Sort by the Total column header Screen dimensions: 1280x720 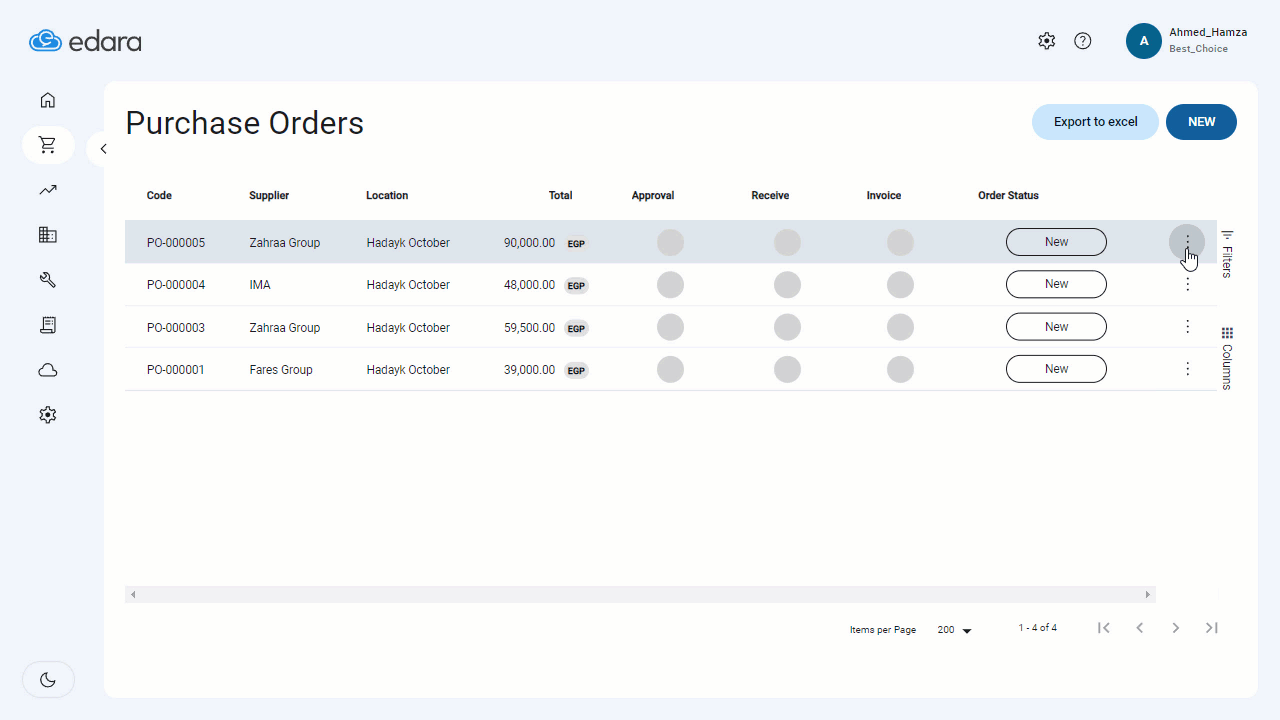pyautogui.click(x=560, y=196)
